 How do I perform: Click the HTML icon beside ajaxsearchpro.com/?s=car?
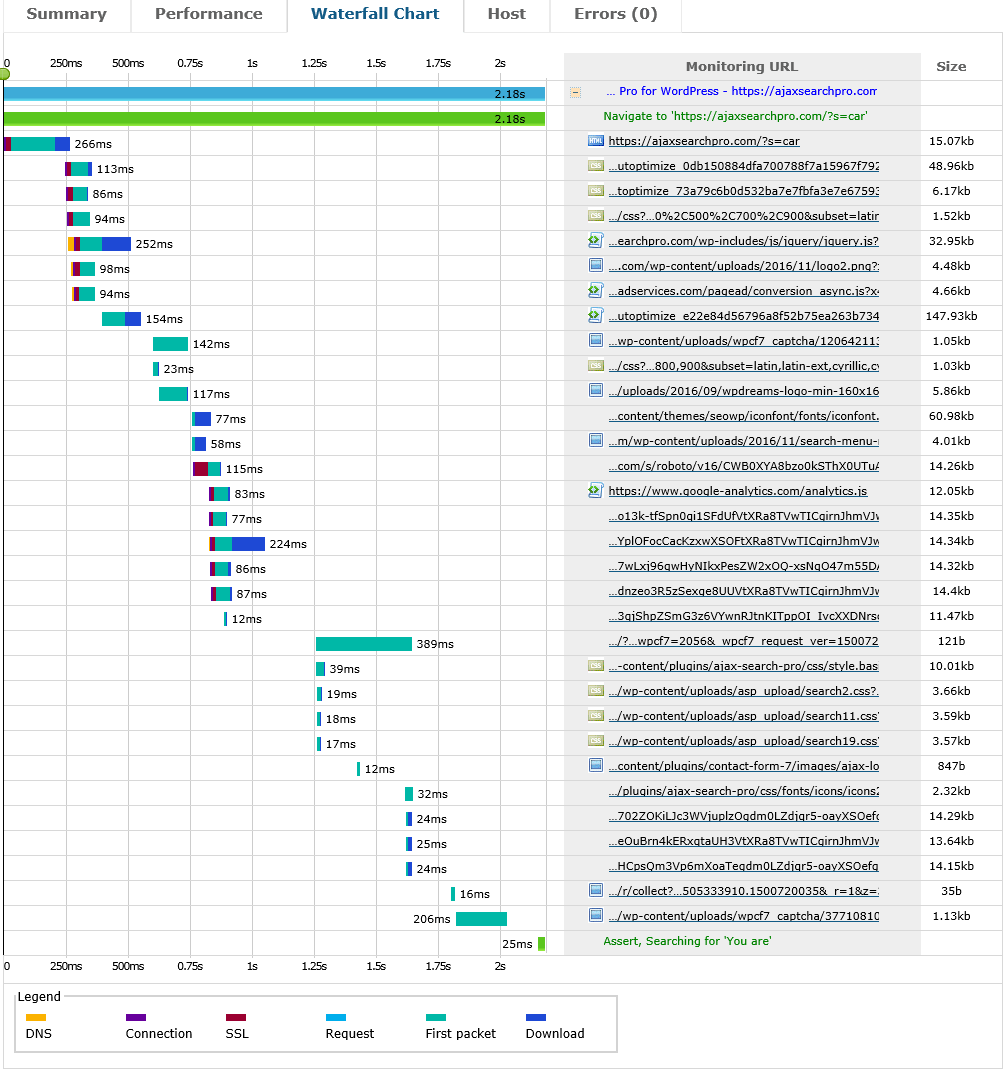pos(592,143)
